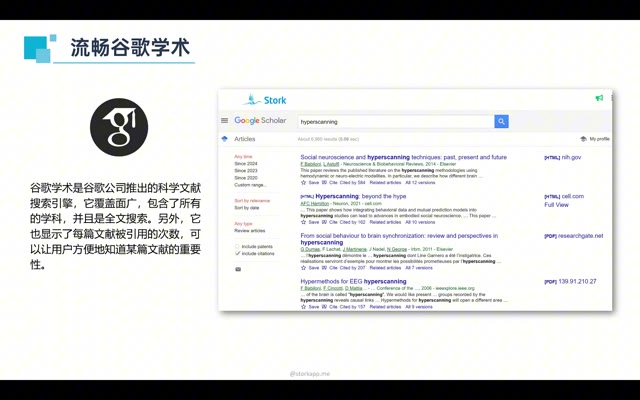Click the slide title 流畅谷歌学术

point(130,47)
